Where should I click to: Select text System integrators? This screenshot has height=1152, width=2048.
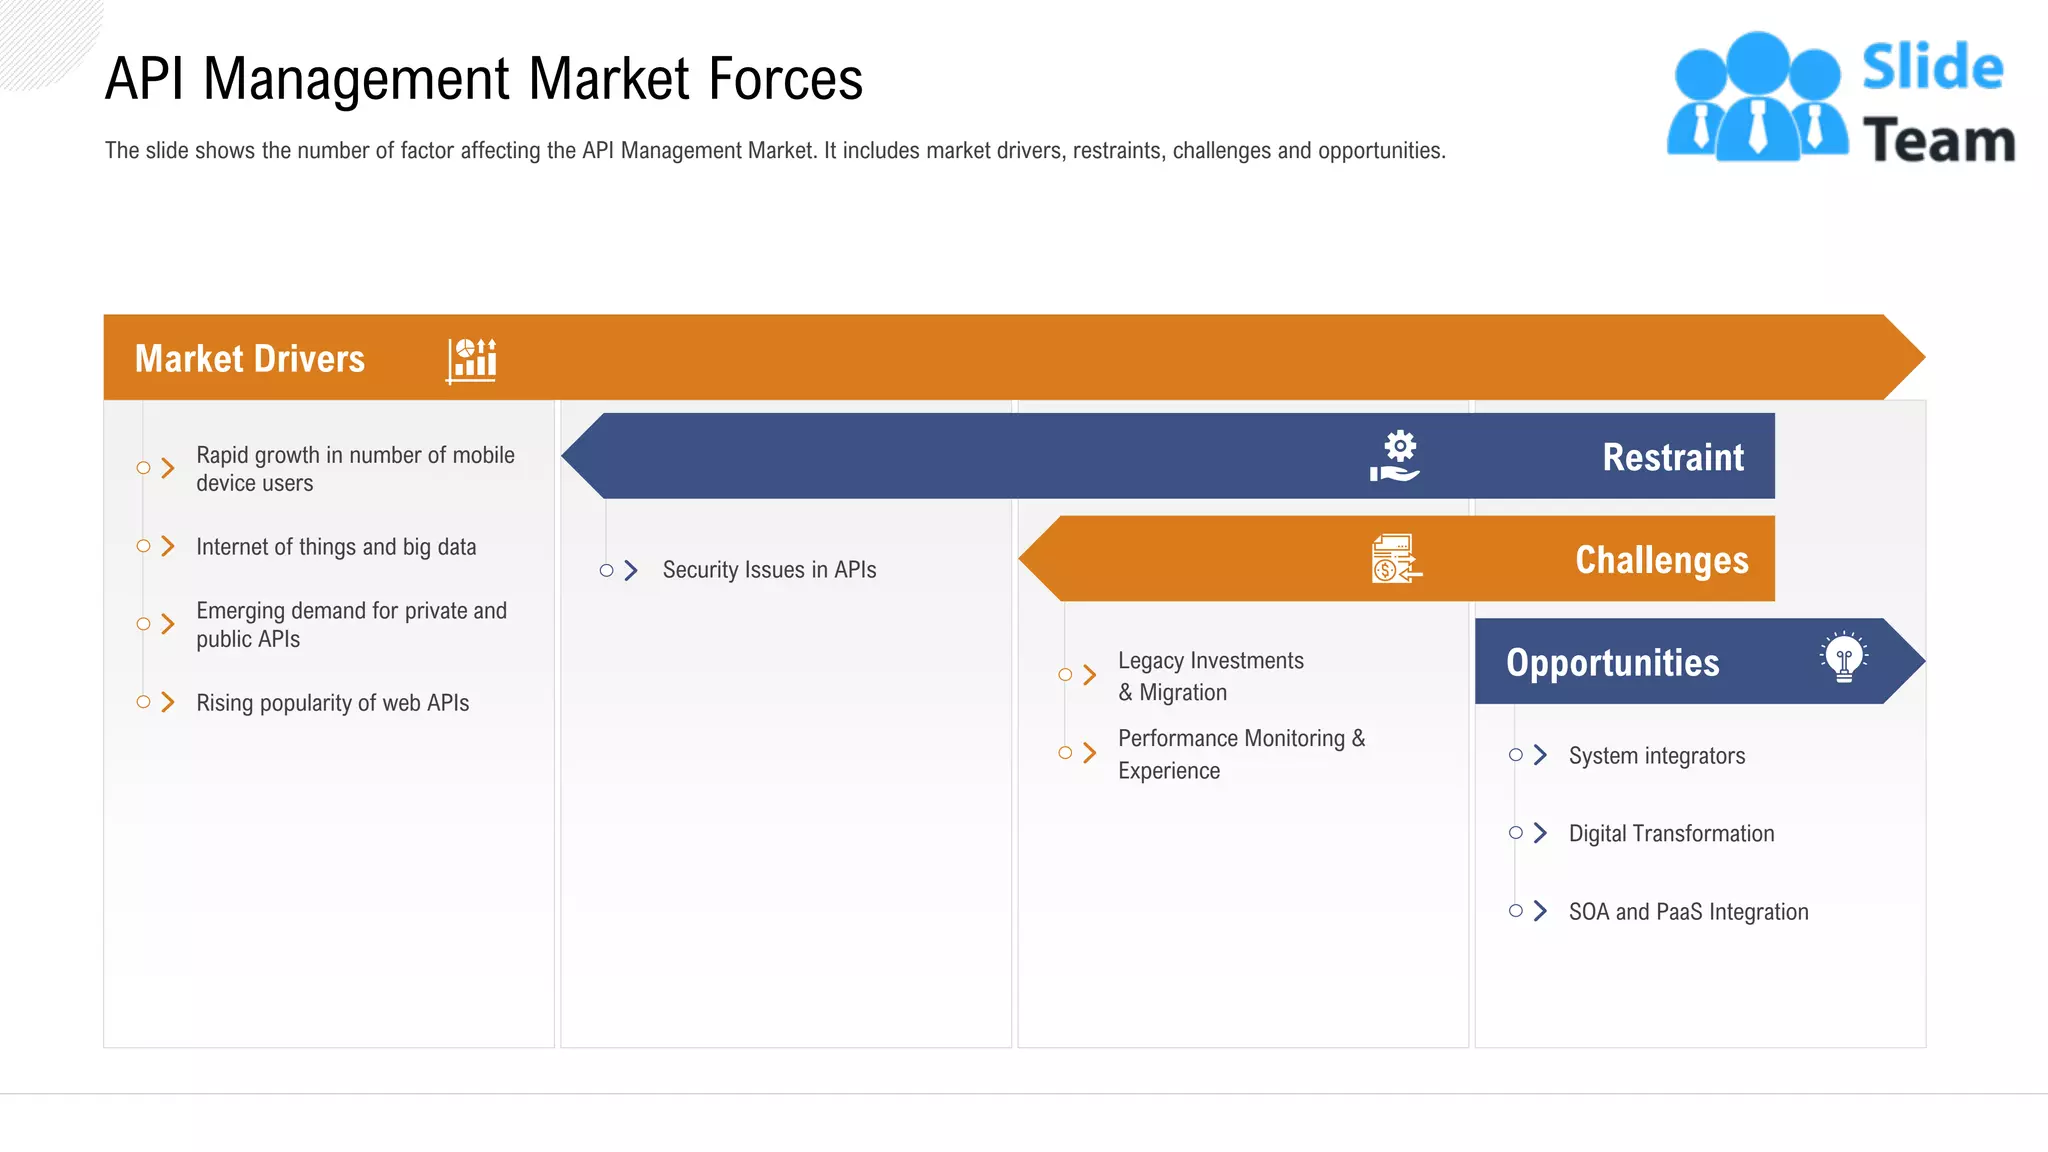pyautogui.click(x=1657, y=756)
